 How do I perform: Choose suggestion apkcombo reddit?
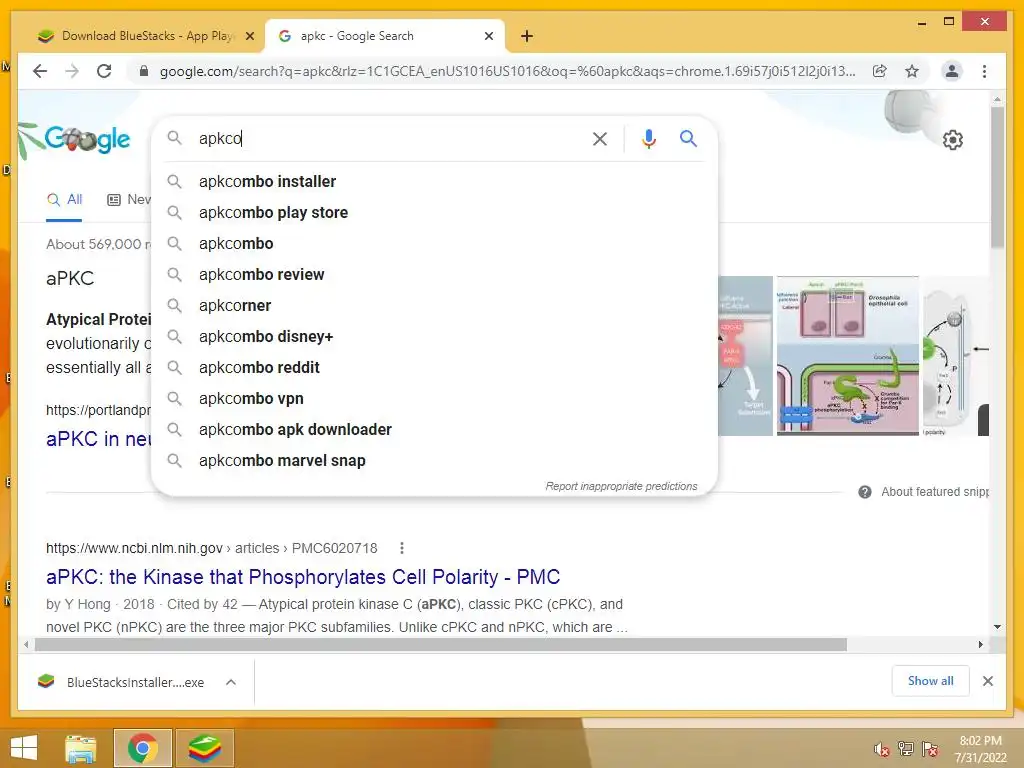coord(434,368)
